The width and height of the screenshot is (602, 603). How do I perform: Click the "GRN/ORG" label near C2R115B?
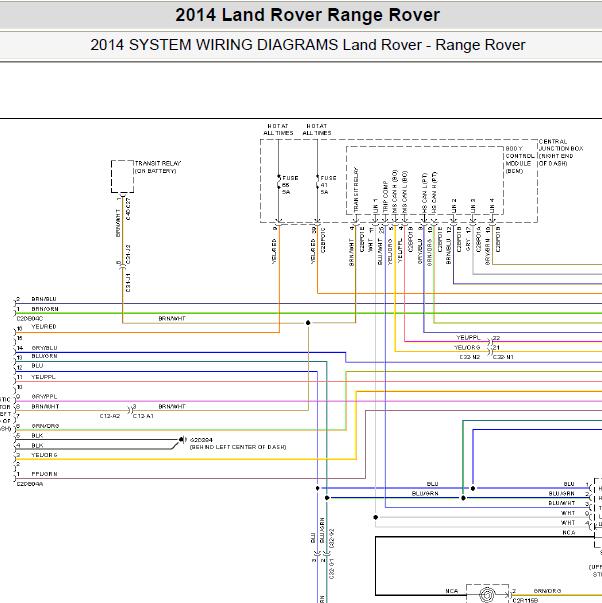coord(547,591)
